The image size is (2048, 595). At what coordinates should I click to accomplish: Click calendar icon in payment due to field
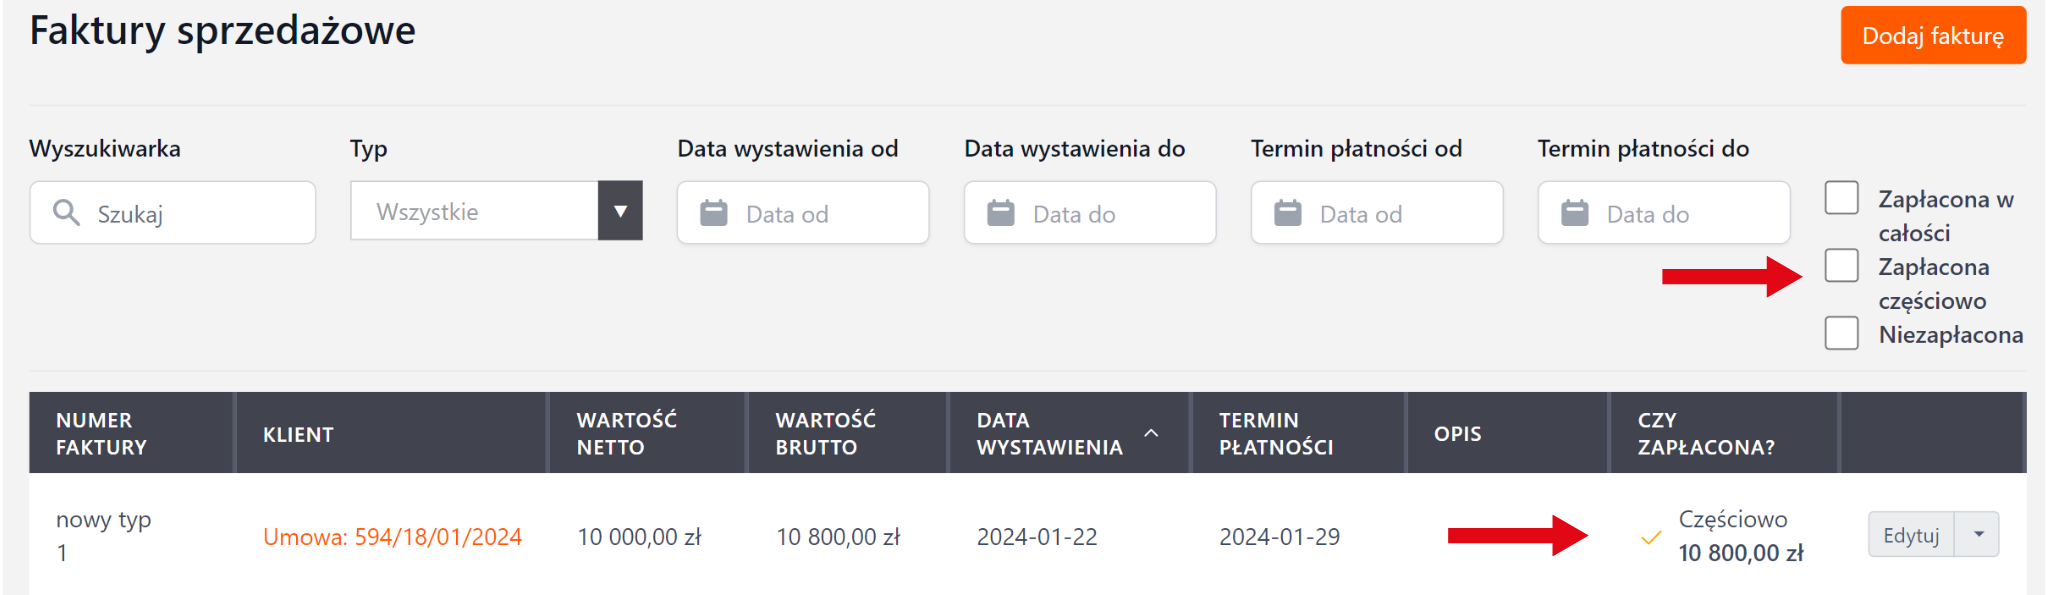click(x=1575, y=213)
